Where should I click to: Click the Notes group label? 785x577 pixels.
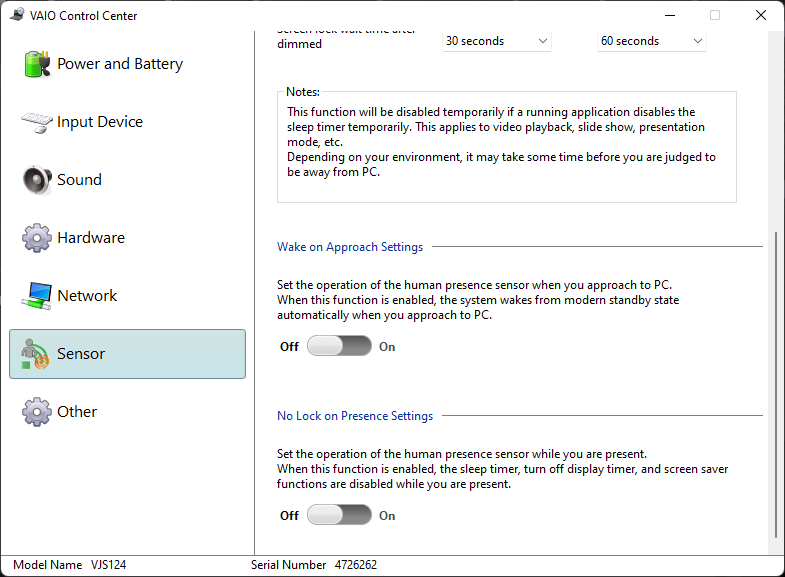[303, 92]
